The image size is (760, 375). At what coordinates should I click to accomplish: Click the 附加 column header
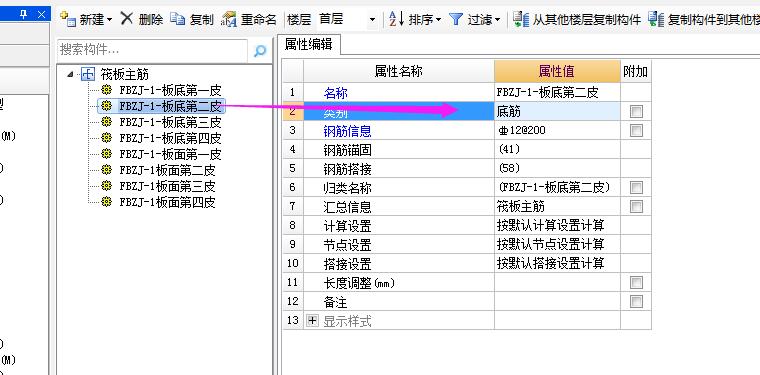[635, 72]
